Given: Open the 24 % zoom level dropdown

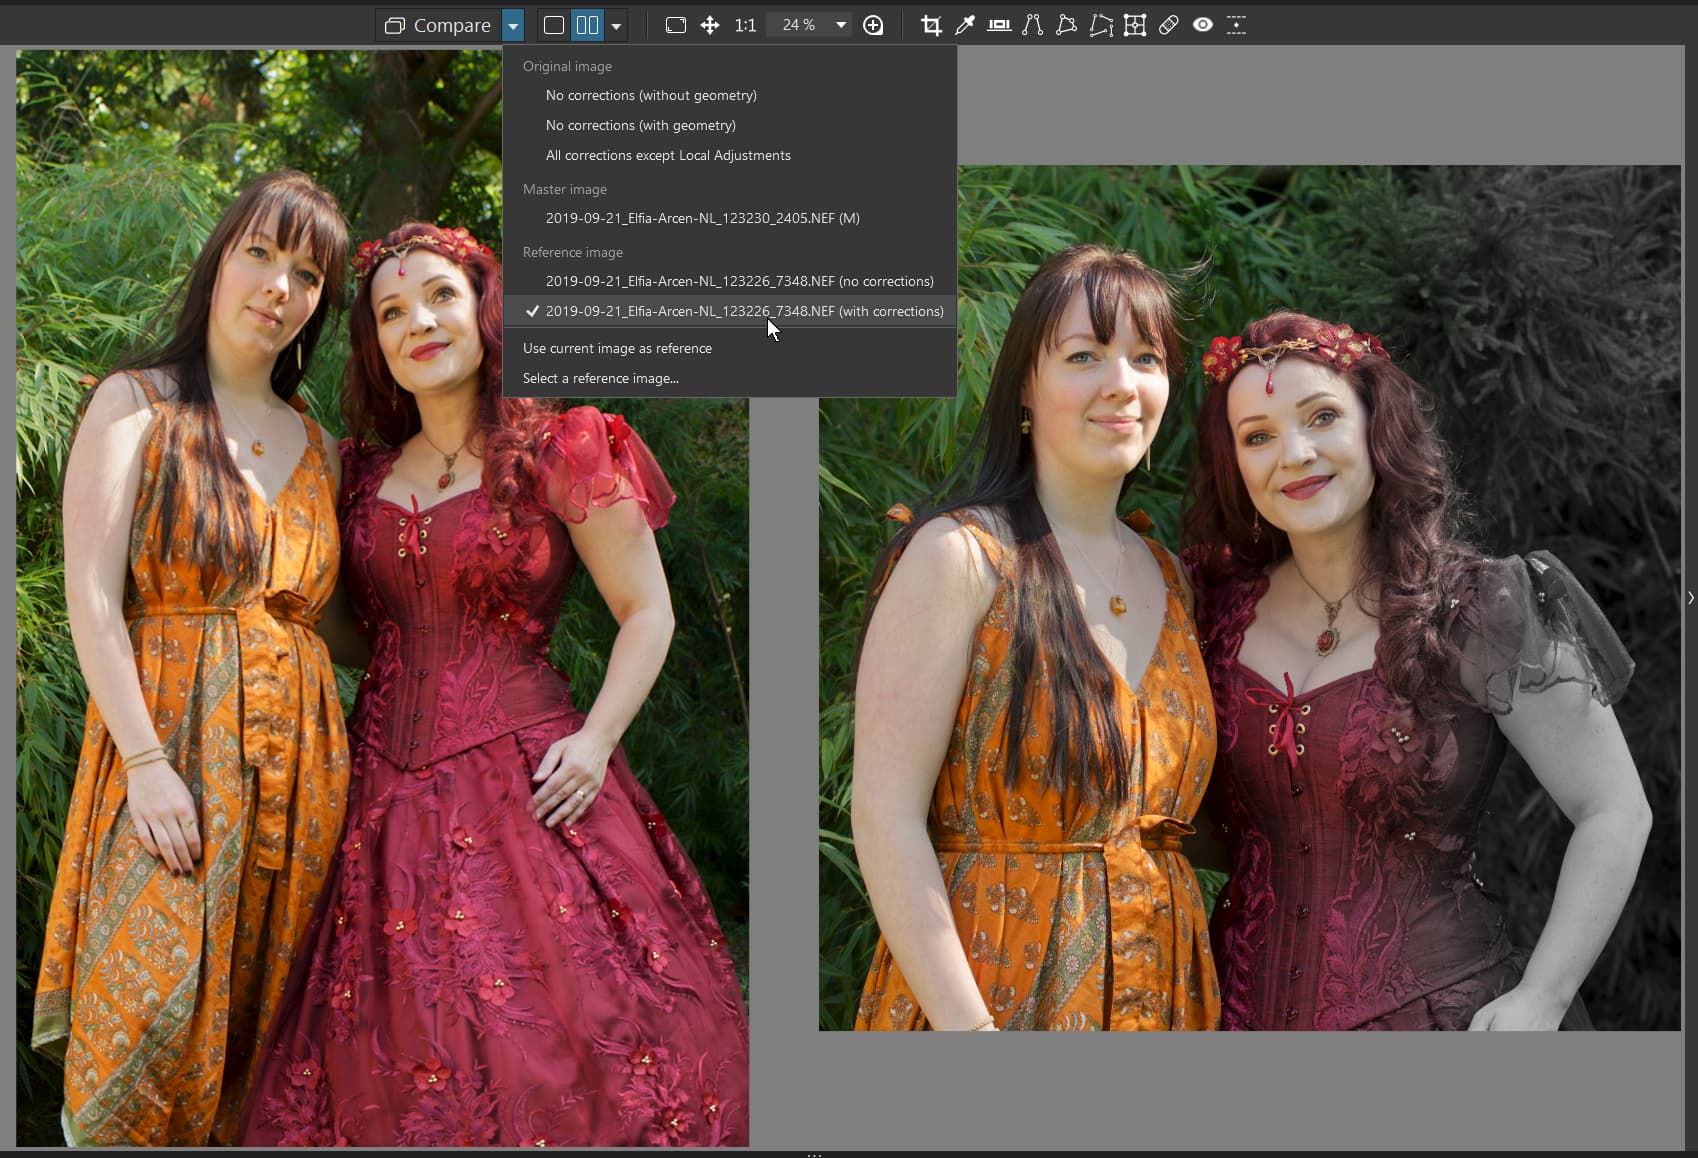Looking at the screenshot, I should point(841,25).
